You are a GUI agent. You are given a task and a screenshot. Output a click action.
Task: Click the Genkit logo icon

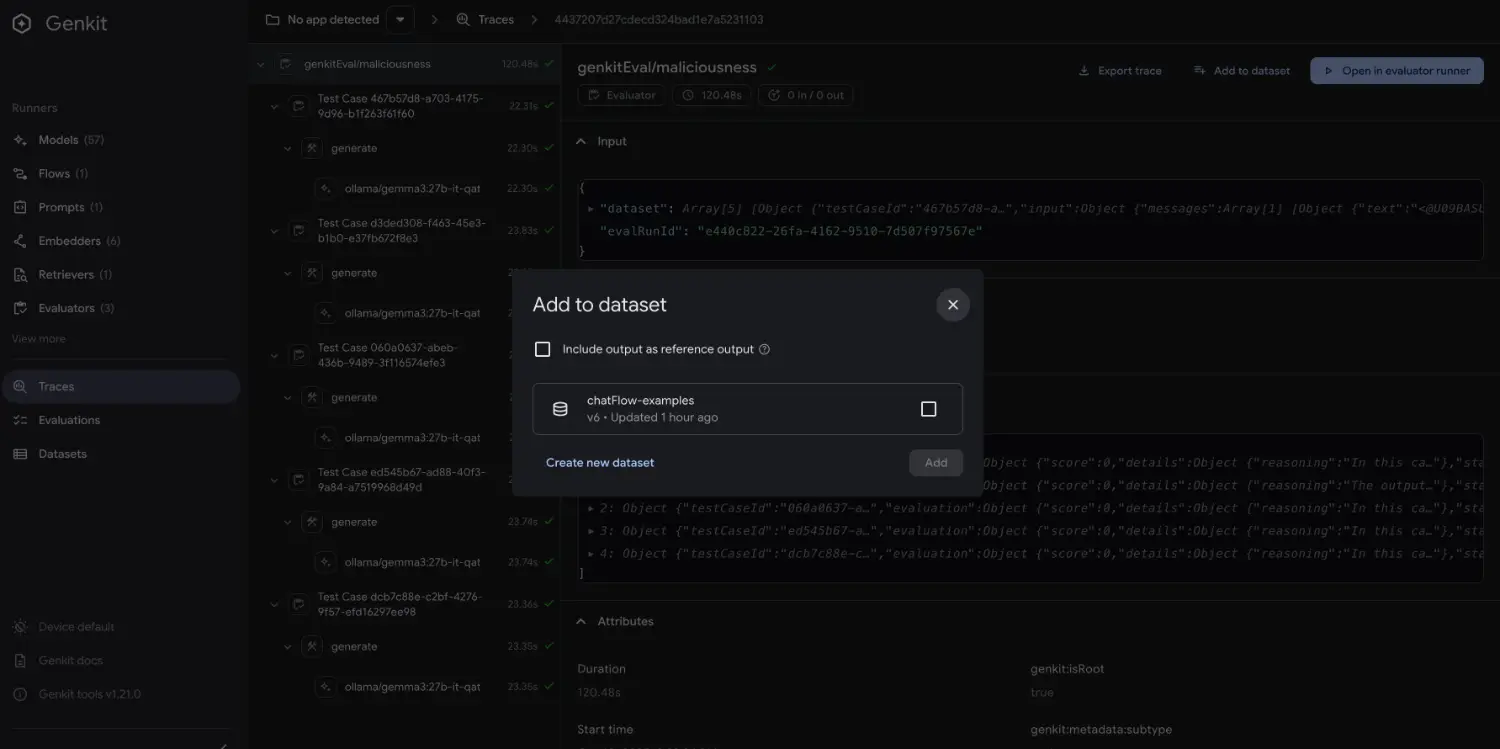coord(22,24)
